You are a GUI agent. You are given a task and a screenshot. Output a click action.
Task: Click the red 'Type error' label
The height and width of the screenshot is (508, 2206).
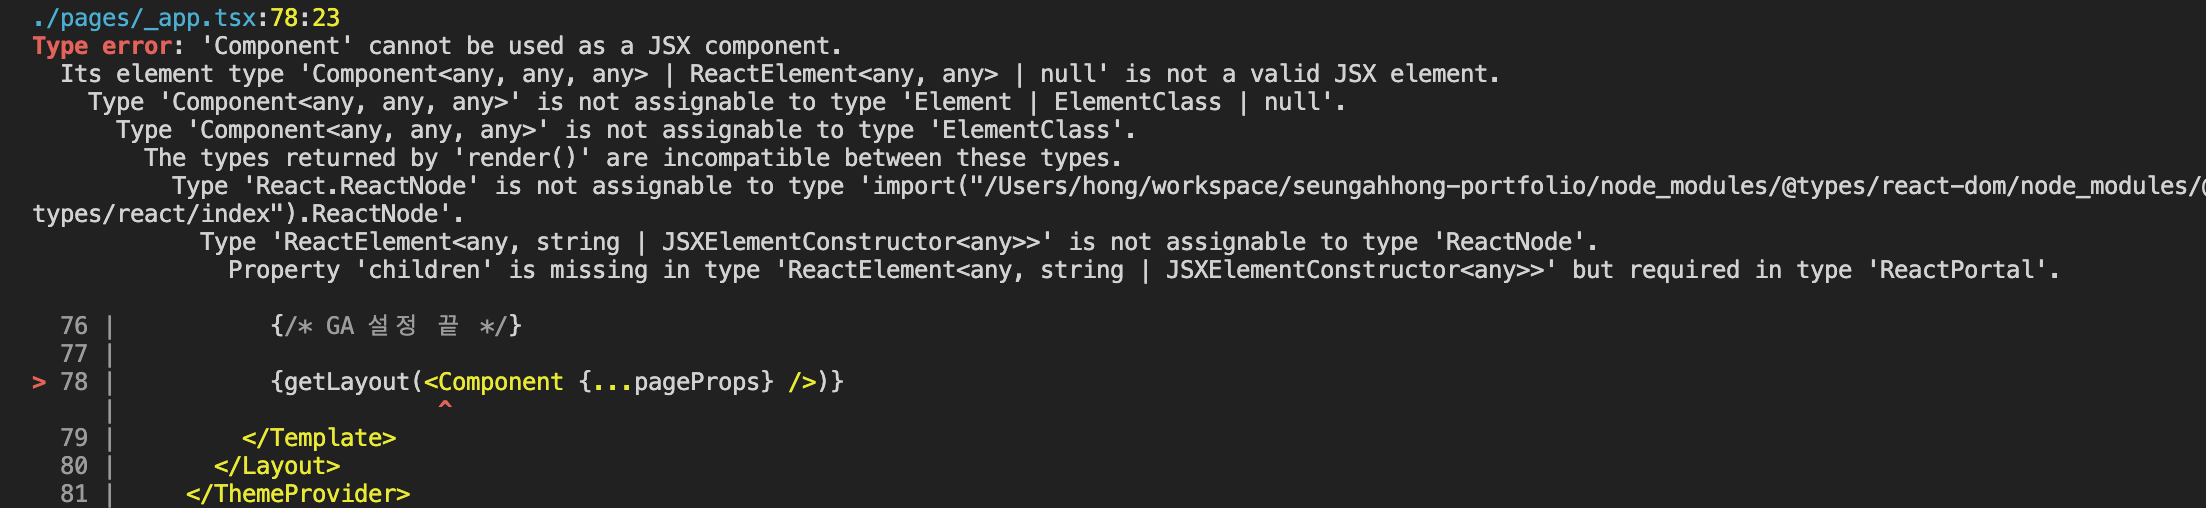pyautogui.click(x=102, y=46)
